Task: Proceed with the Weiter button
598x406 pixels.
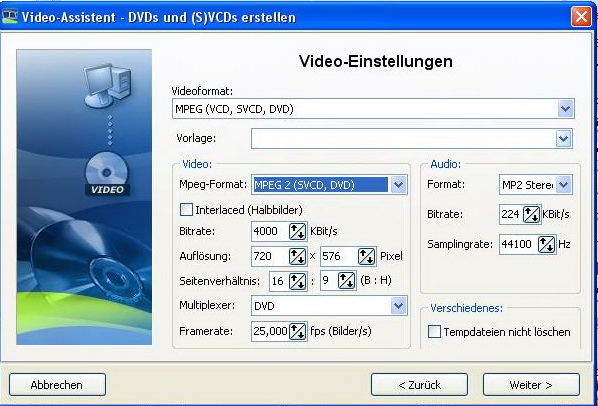Action: 531,385
